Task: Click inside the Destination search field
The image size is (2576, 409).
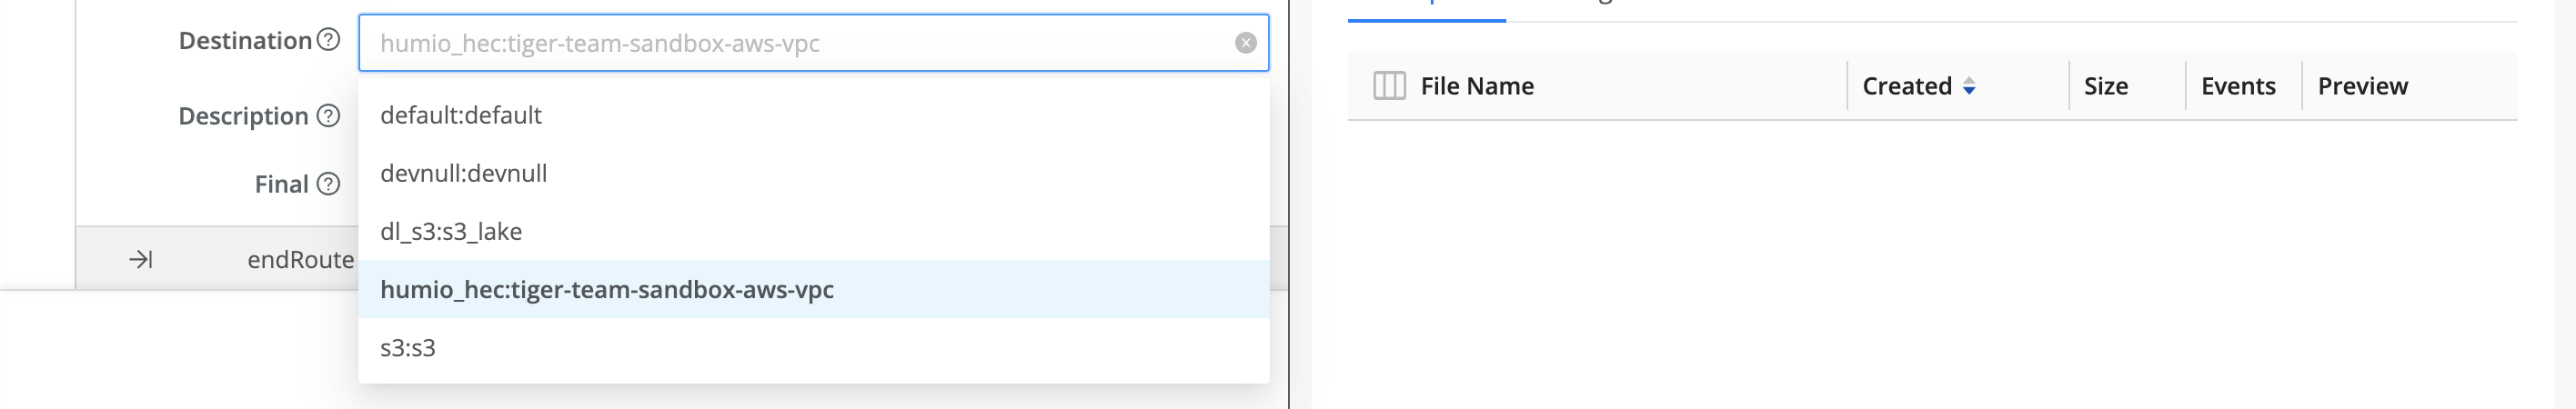Action: (800, 43)
